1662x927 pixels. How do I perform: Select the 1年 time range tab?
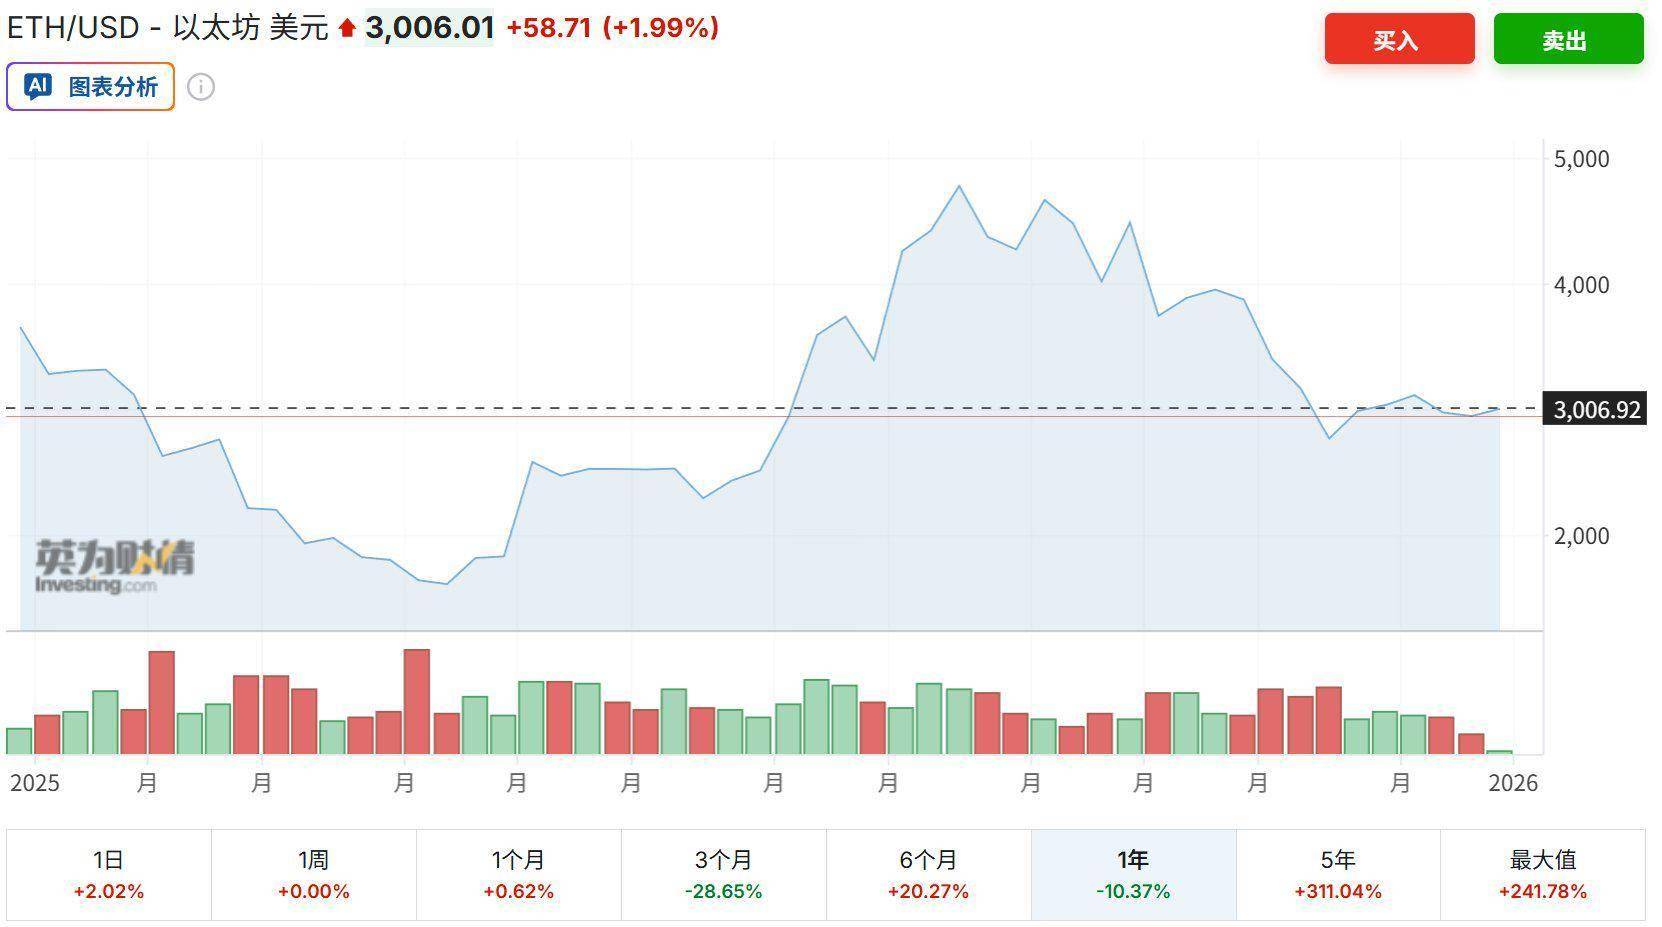pos(1133,874)
